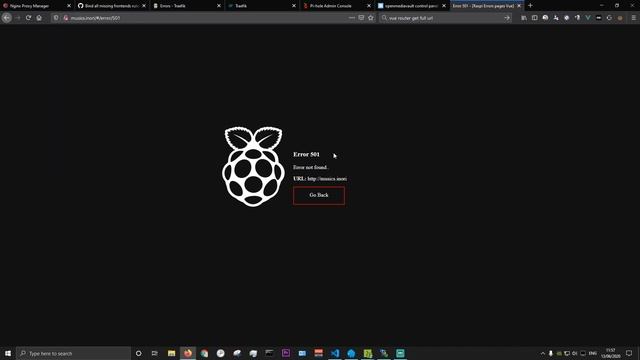Close the Pi-hole Admin Console tab
Viewport: 640px width, 360px height.
click(369, 6)
